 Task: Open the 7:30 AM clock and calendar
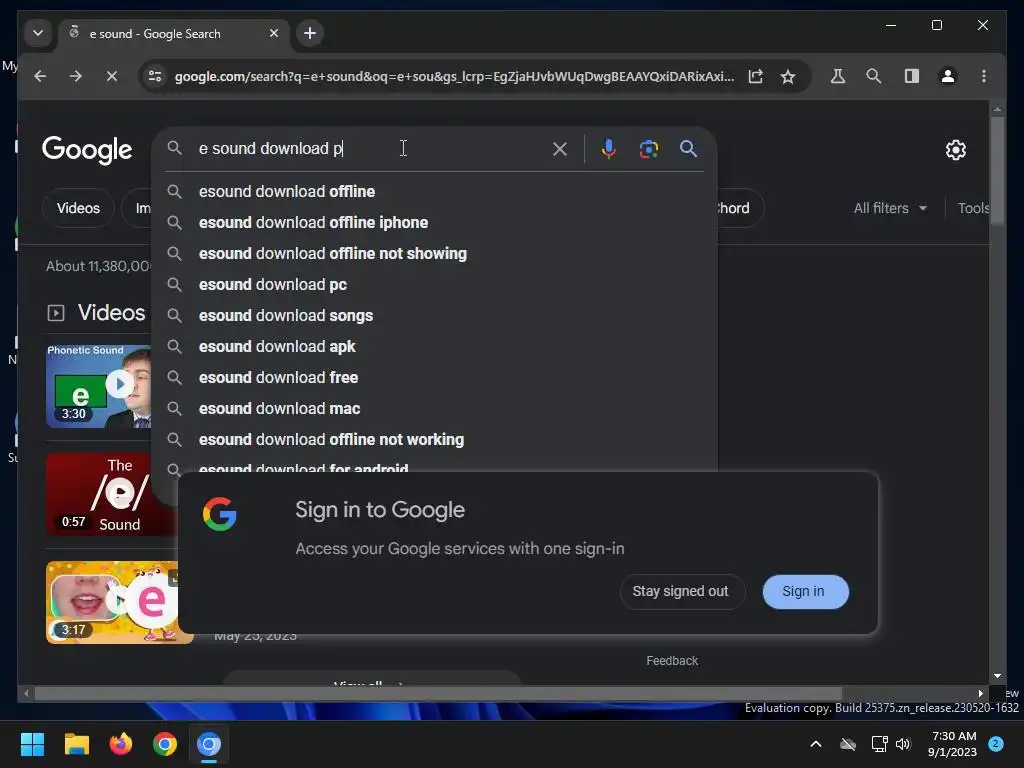[x=953, y=744]
